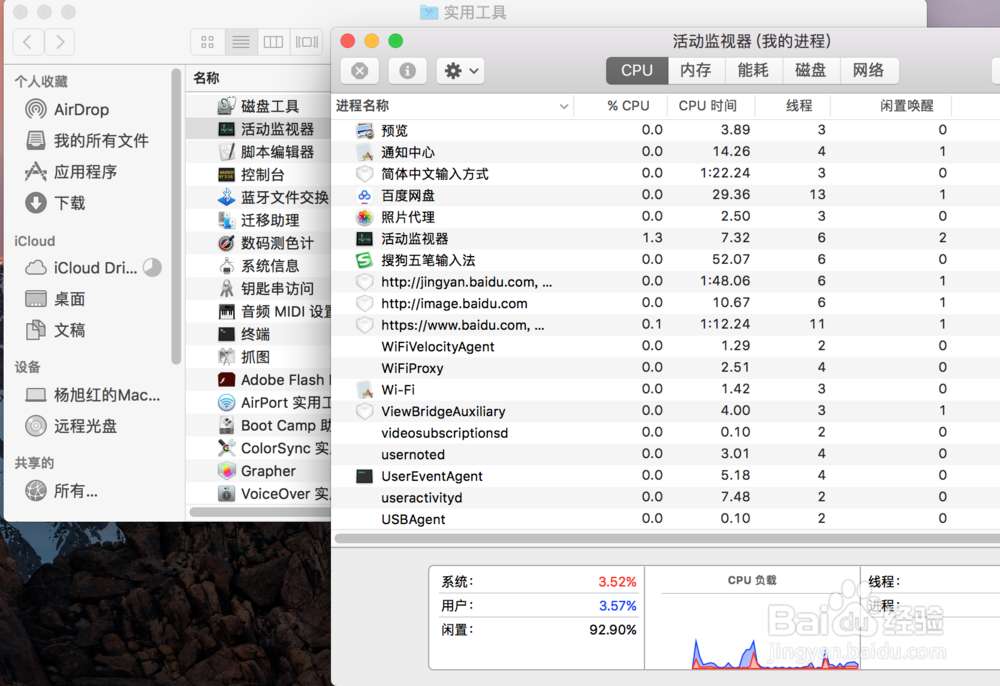Select the UserEventAgent process icon
Screen dimensions: 1000x686
click(365, 476)
